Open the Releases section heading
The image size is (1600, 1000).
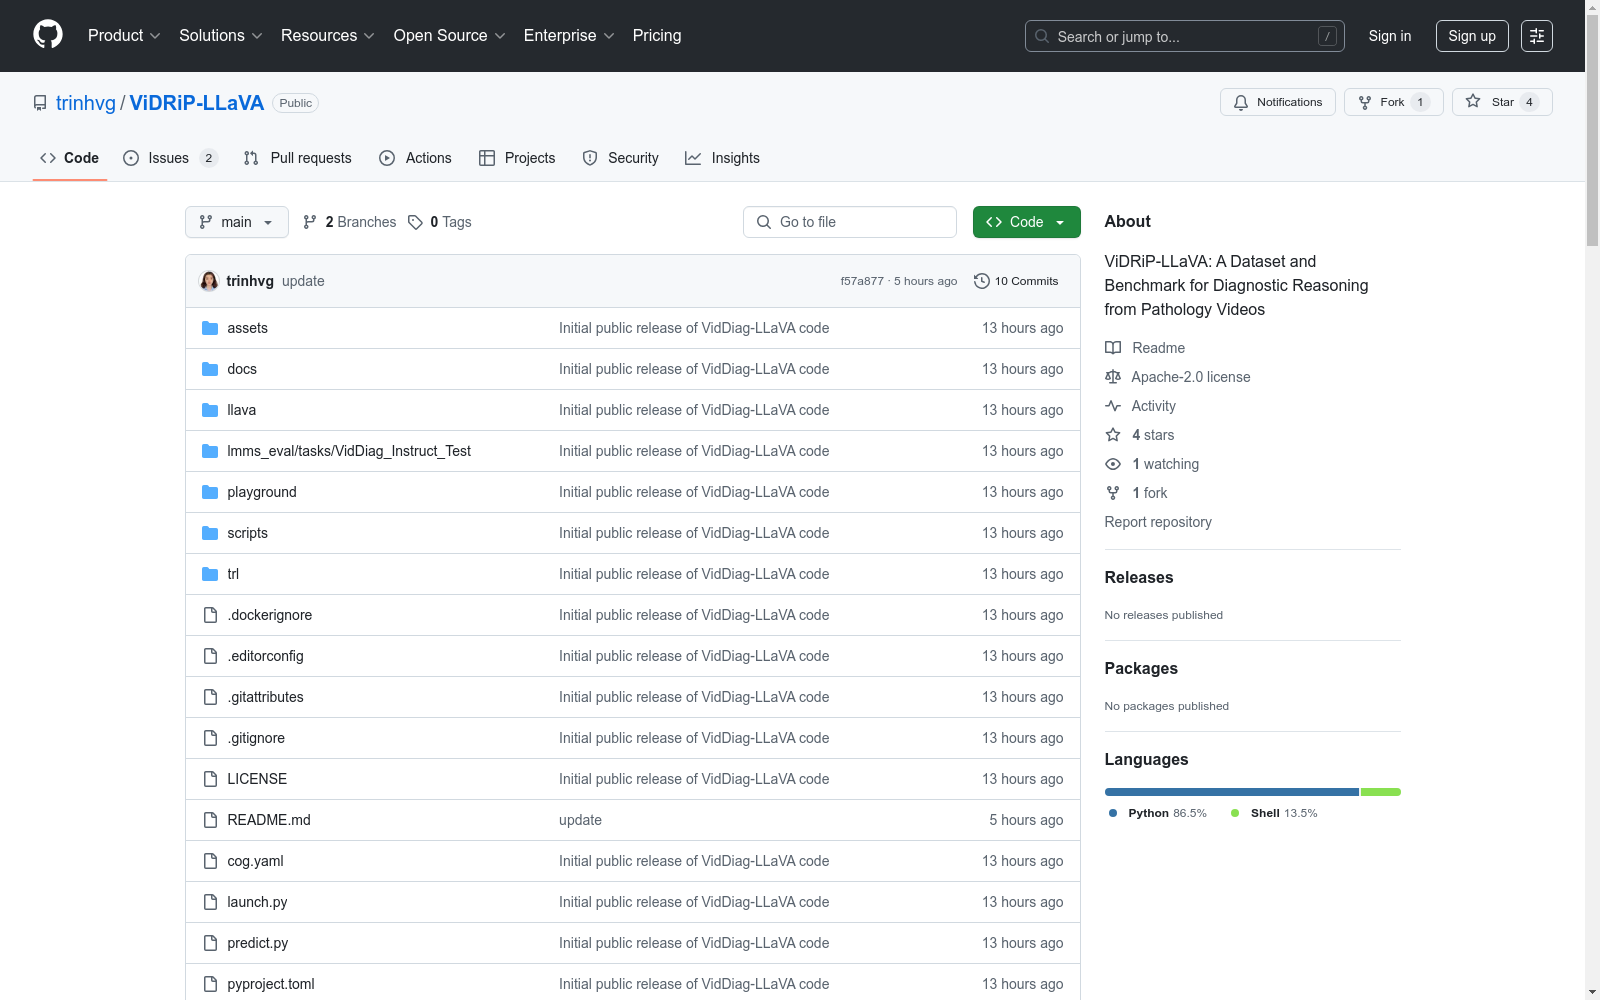click(x=1139, y=577)
